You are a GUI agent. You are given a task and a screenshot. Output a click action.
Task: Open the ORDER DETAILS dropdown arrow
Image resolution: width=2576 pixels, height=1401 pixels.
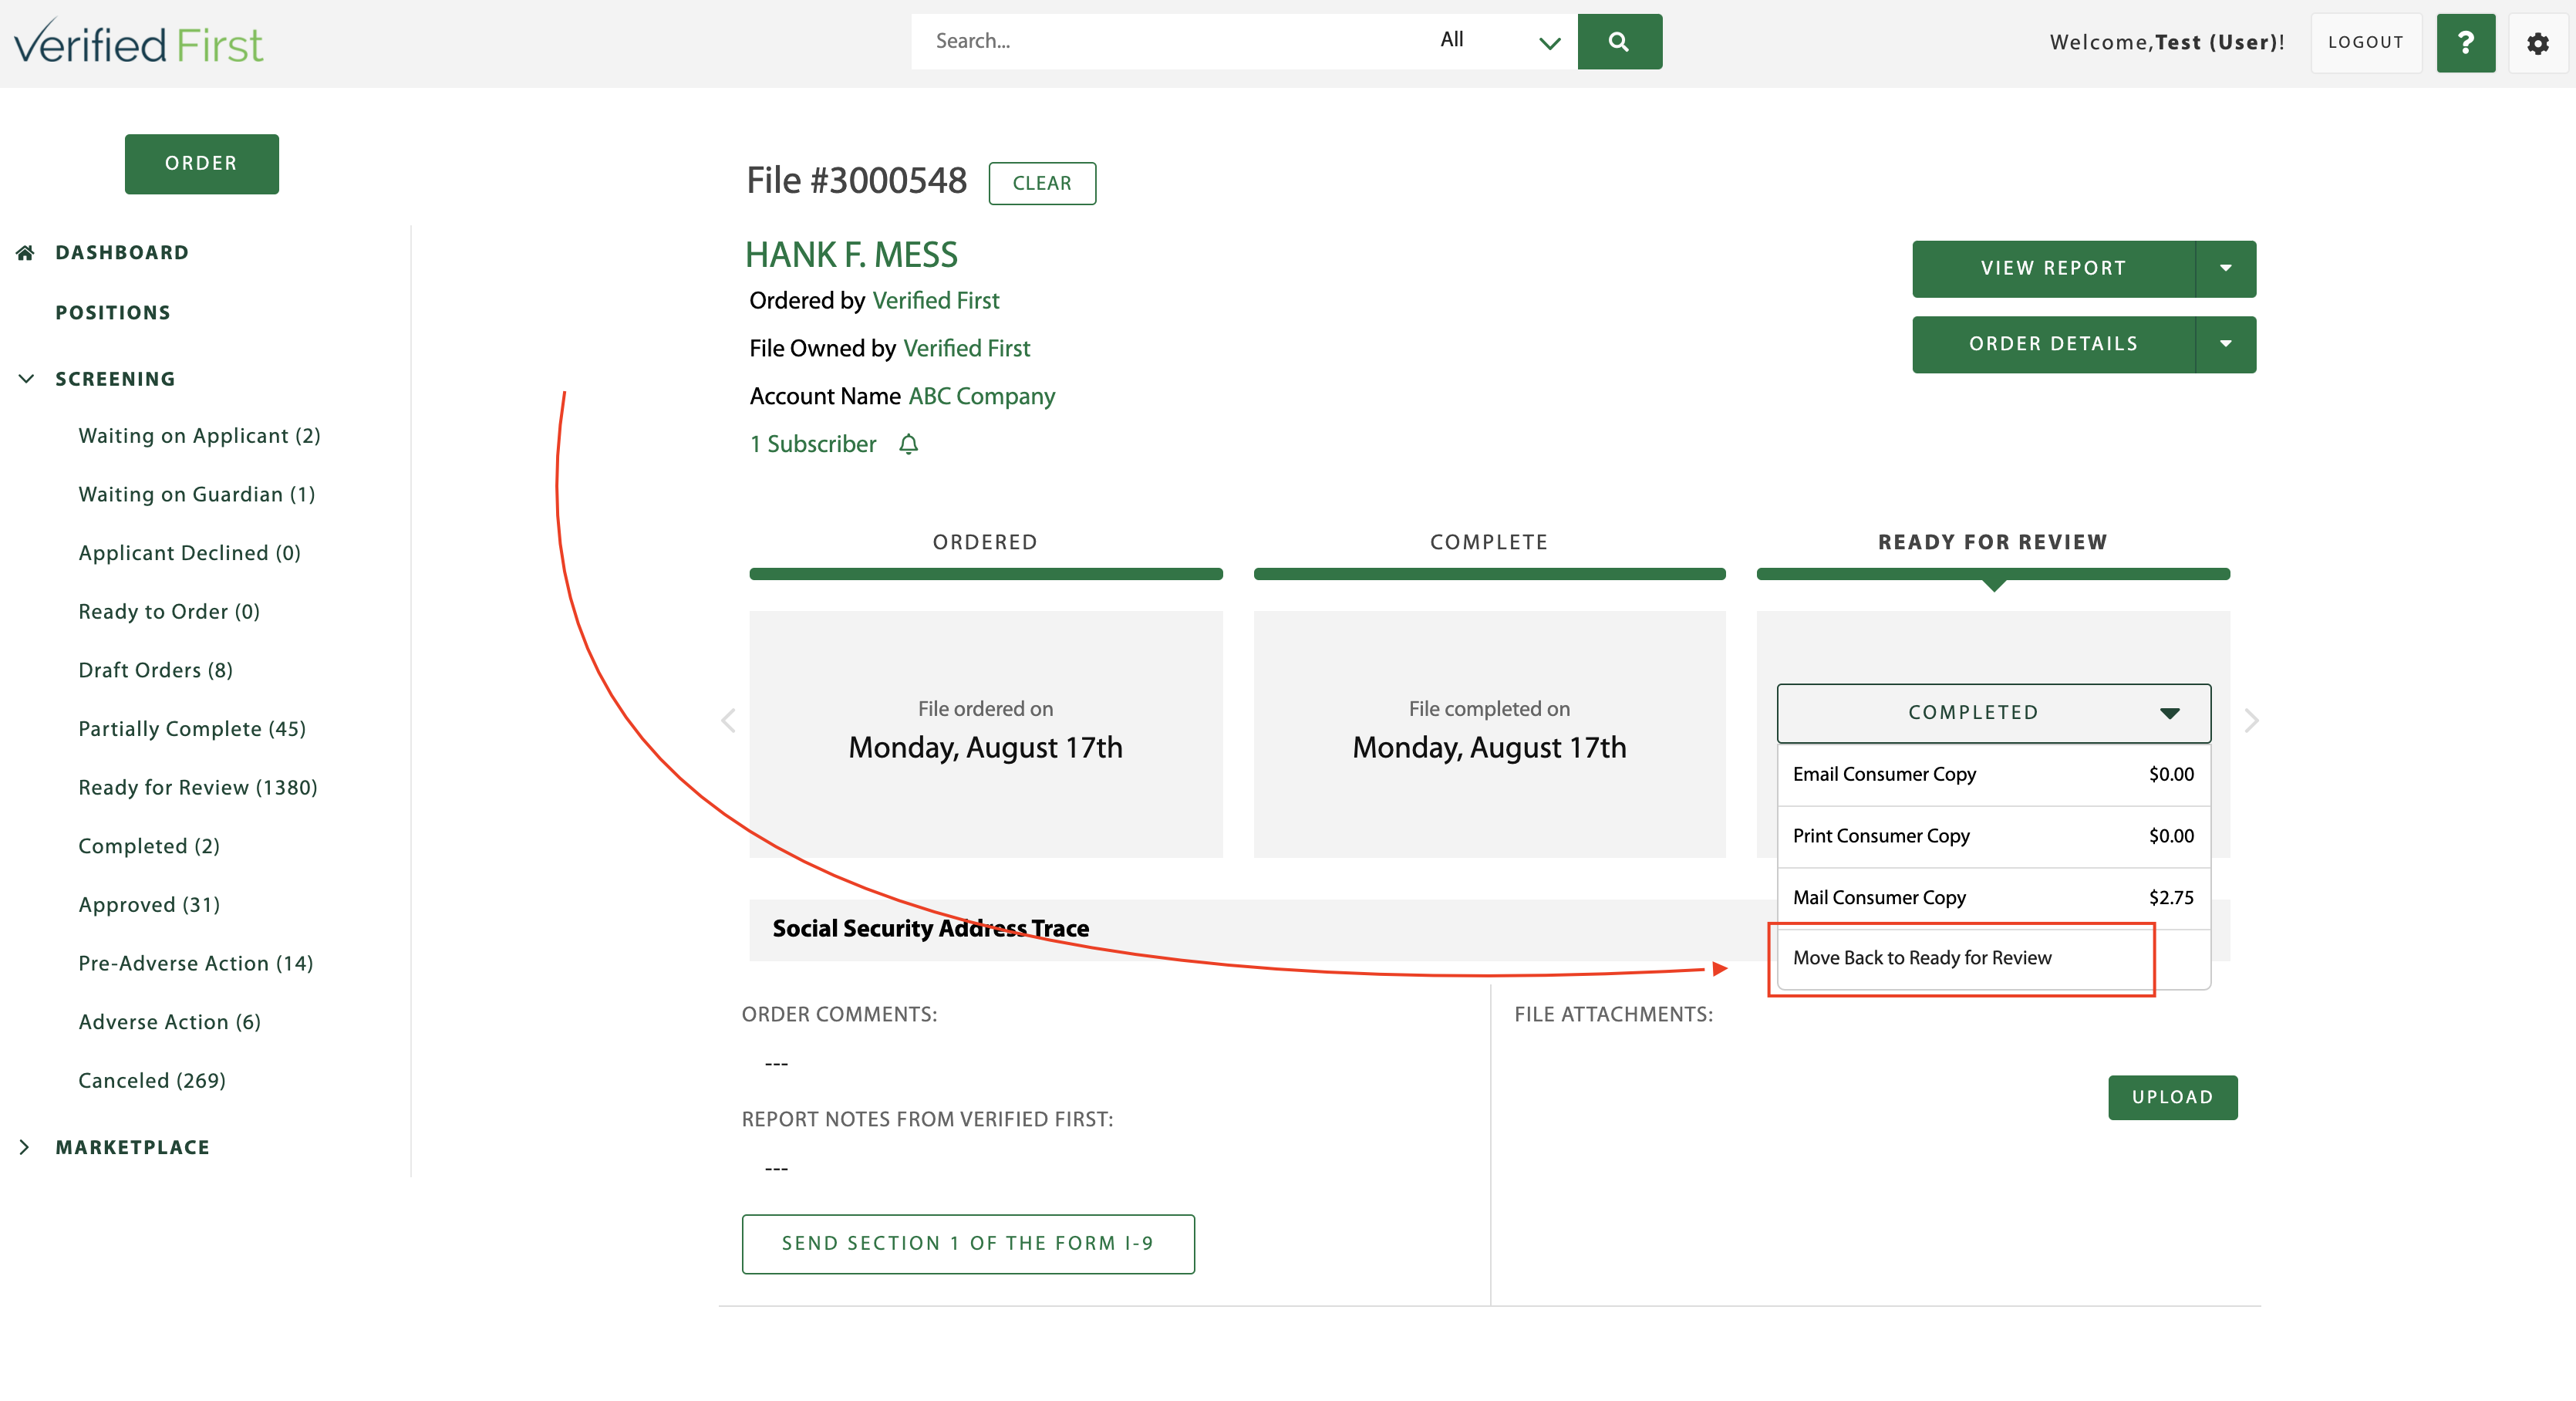(x=2225, y=344)
